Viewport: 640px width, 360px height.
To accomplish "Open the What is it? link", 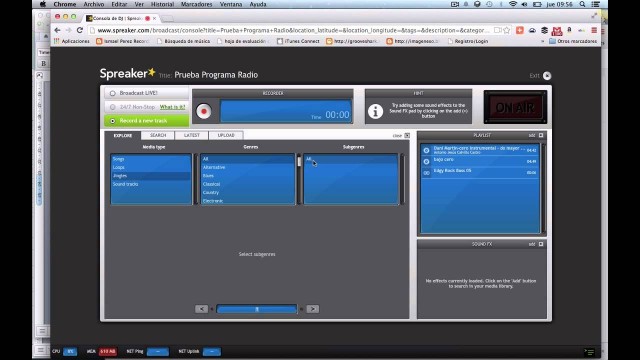I will click(x=172, y=107).
